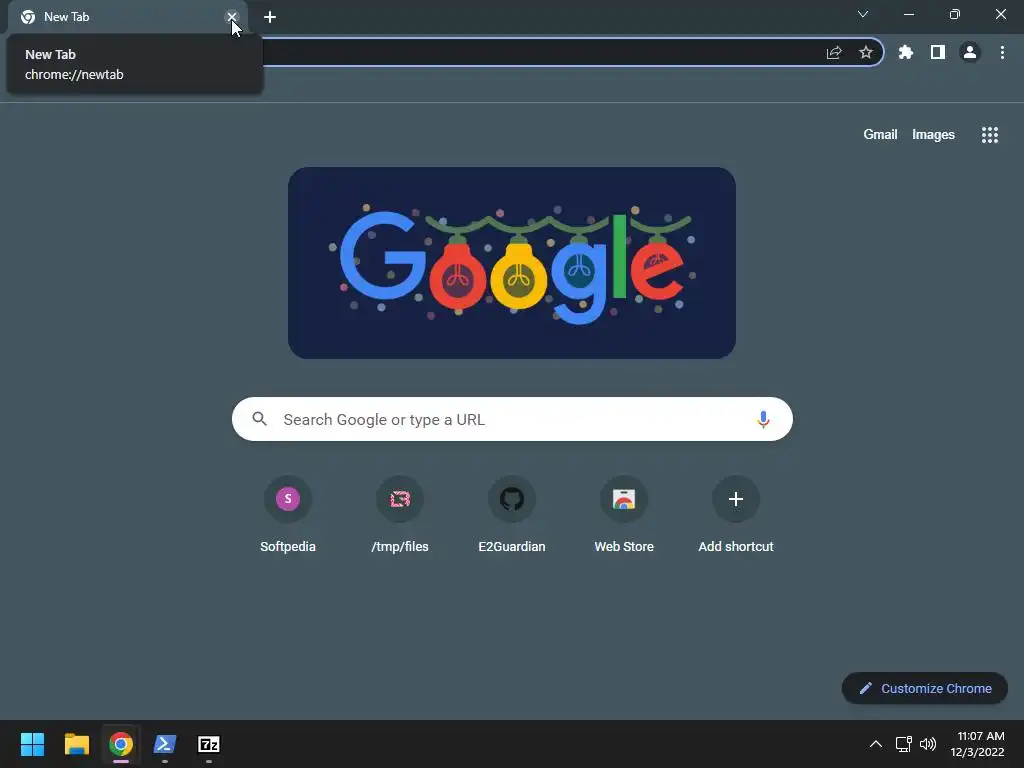Open the Extensions puzzle icon

[x=906, y=52]
